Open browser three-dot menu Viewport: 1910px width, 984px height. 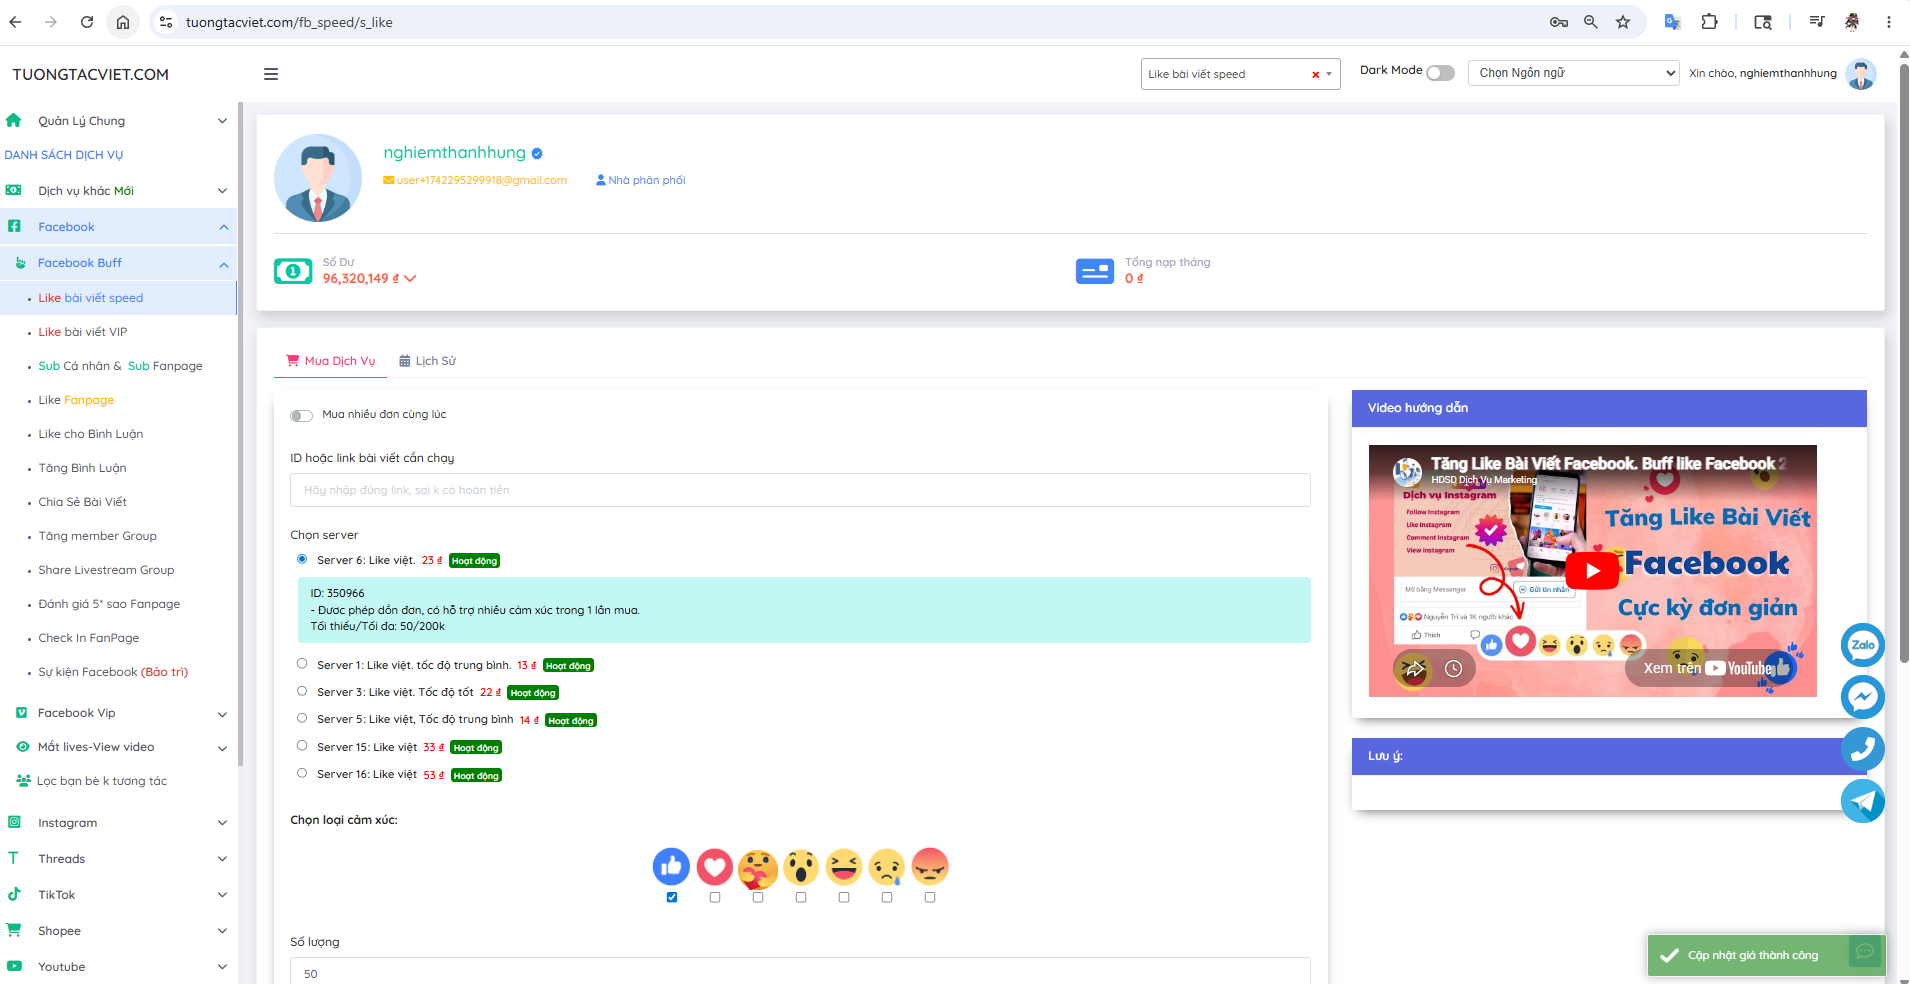pyautogui.click(x=1888, y=22)
